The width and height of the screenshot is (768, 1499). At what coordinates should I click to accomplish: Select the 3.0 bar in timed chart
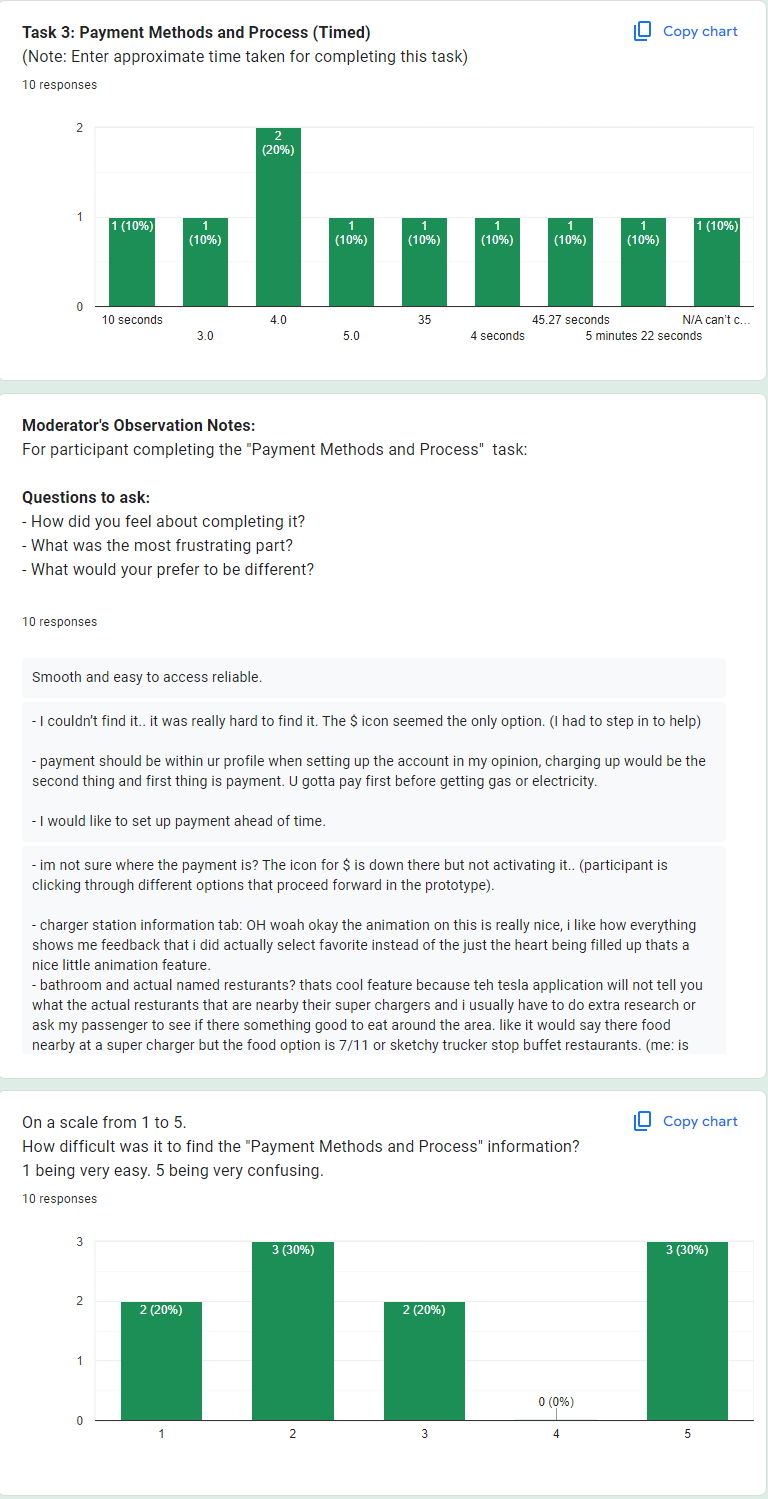tap(205, 262)
